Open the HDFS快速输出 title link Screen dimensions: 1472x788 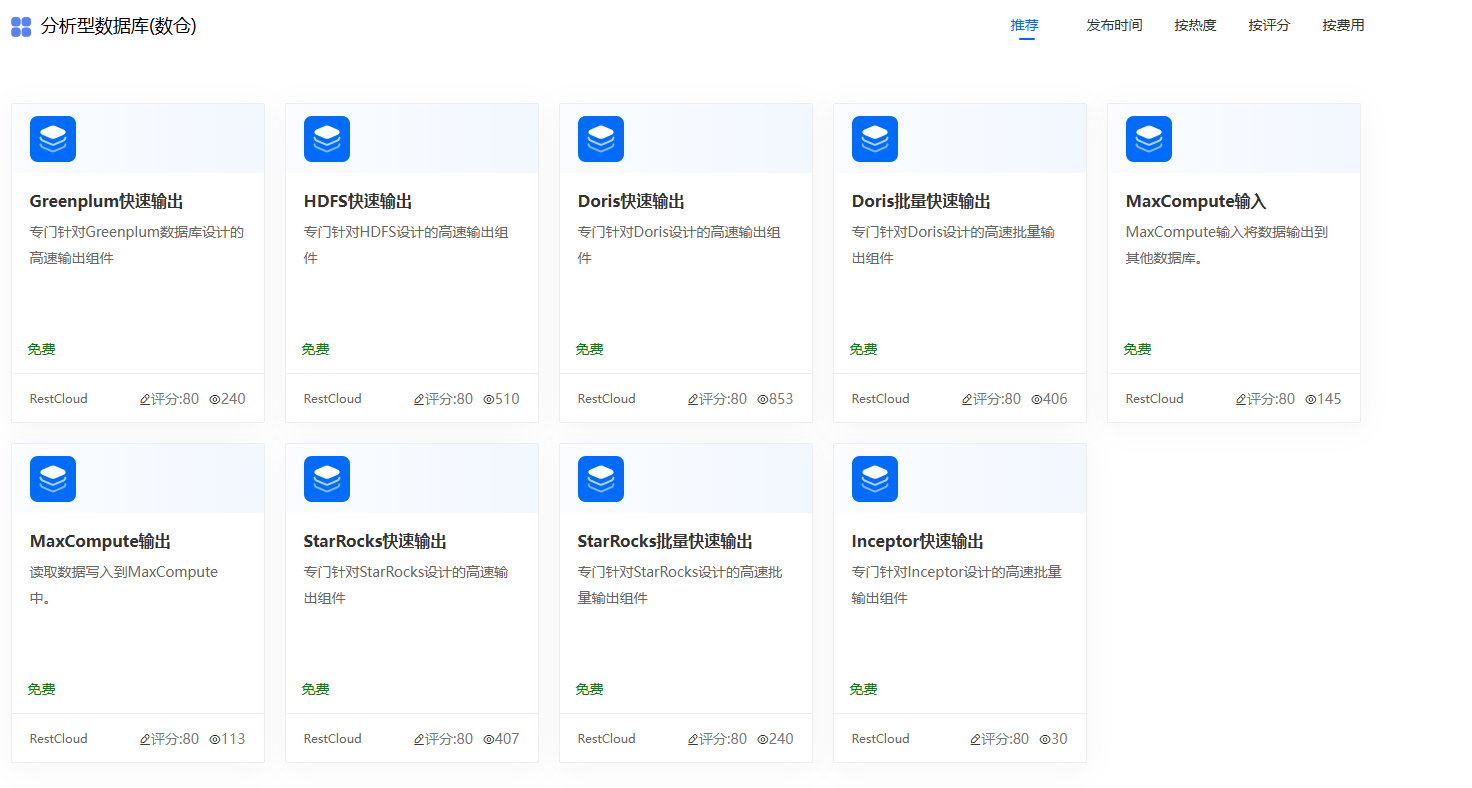coord(358,201)
